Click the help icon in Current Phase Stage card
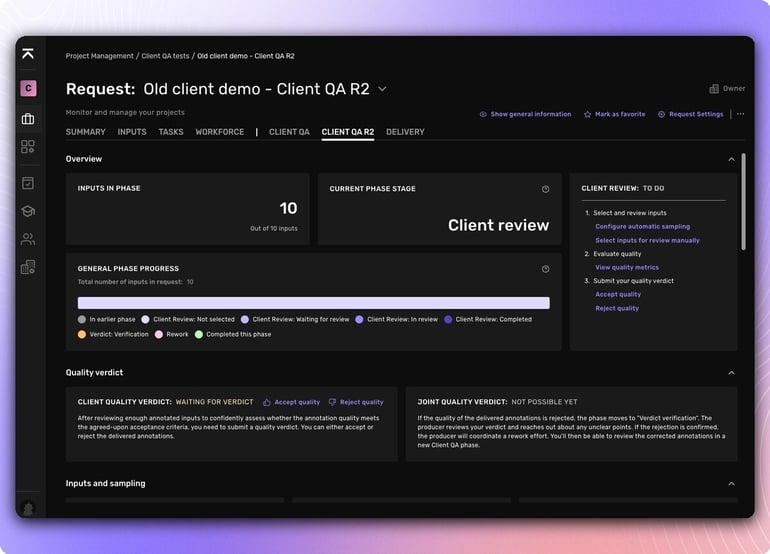Screen dimensions: 770x554 pos(545,189)
